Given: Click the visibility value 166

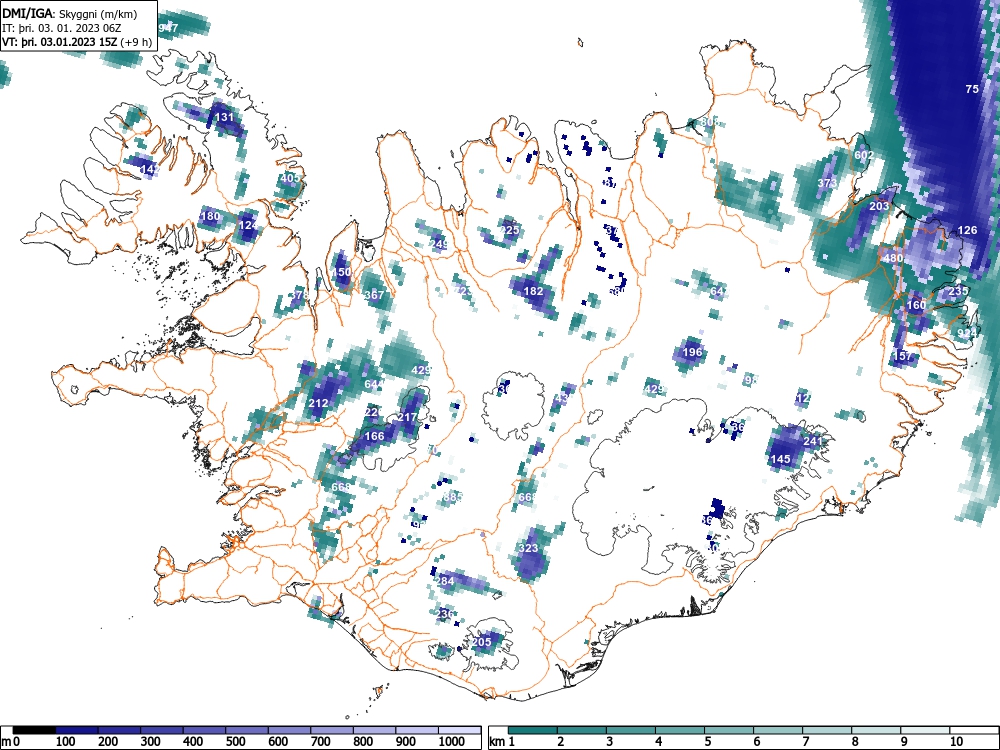Looking at the screenshot, I should tap(374, 436).
